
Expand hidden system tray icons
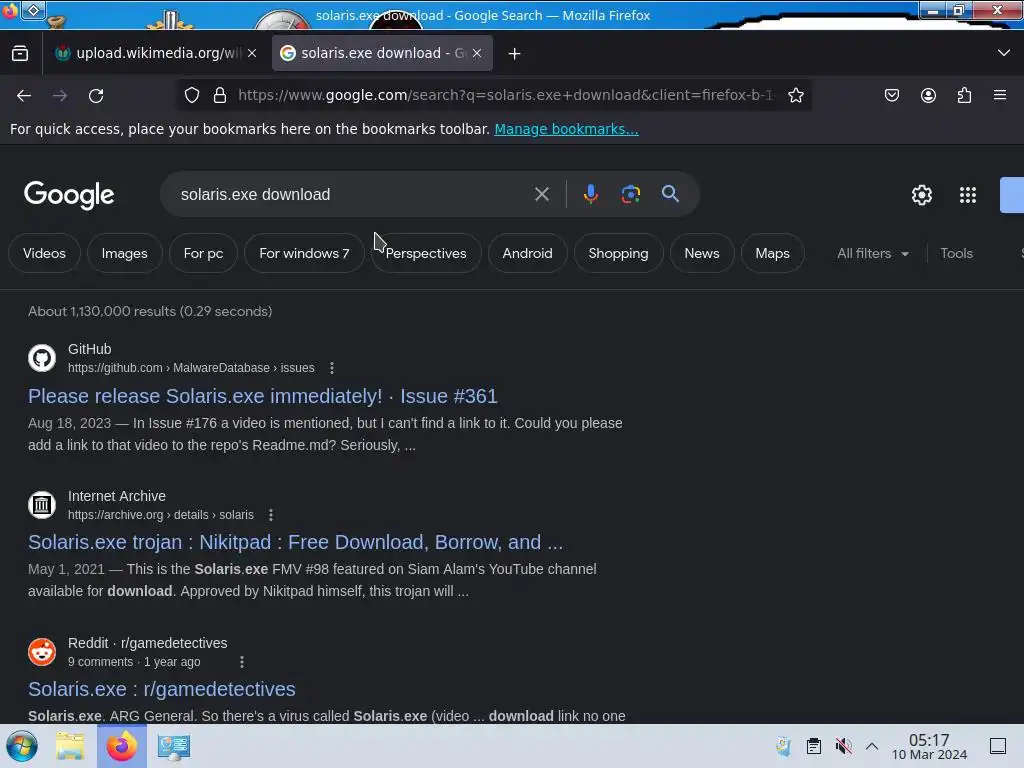(872, 746)
